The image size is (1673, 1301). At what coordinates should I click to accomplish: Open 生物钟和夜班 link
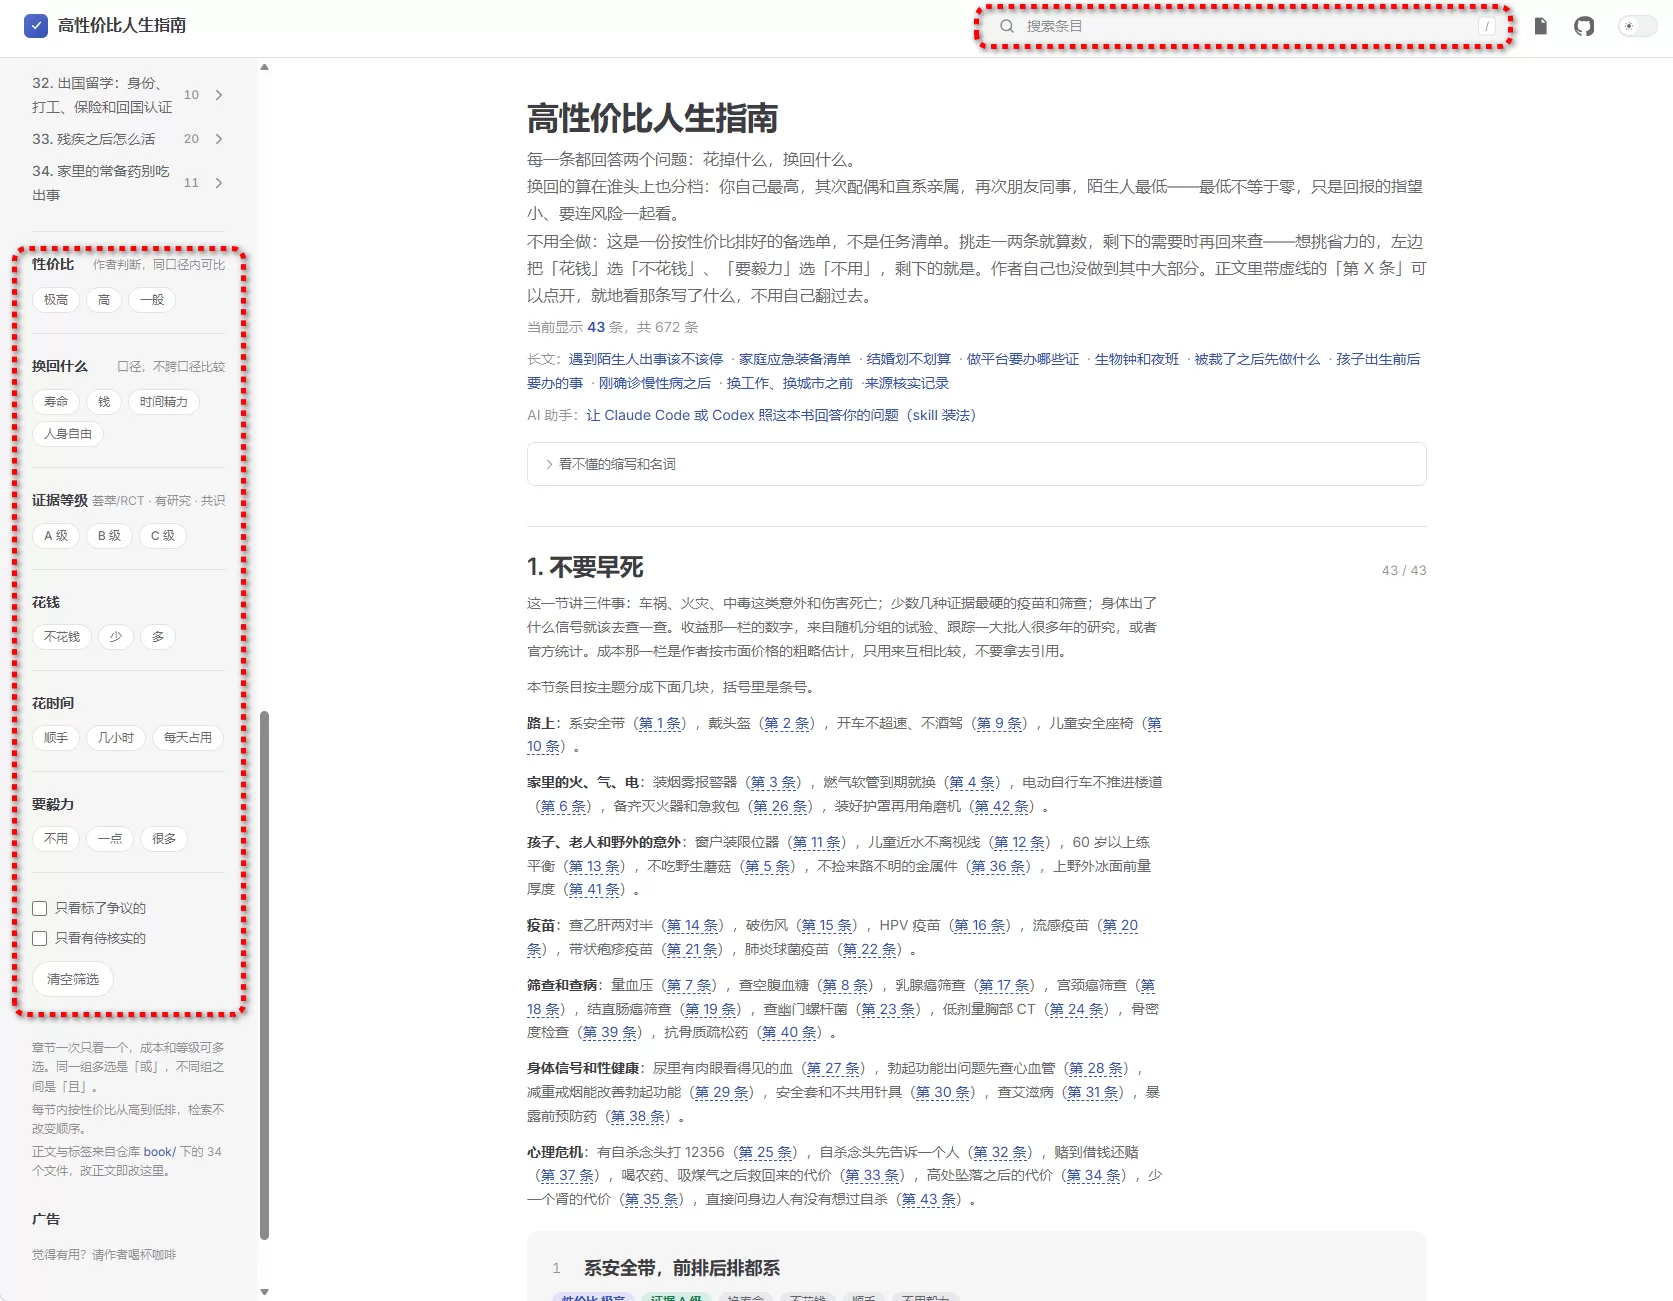(1137, 359)
